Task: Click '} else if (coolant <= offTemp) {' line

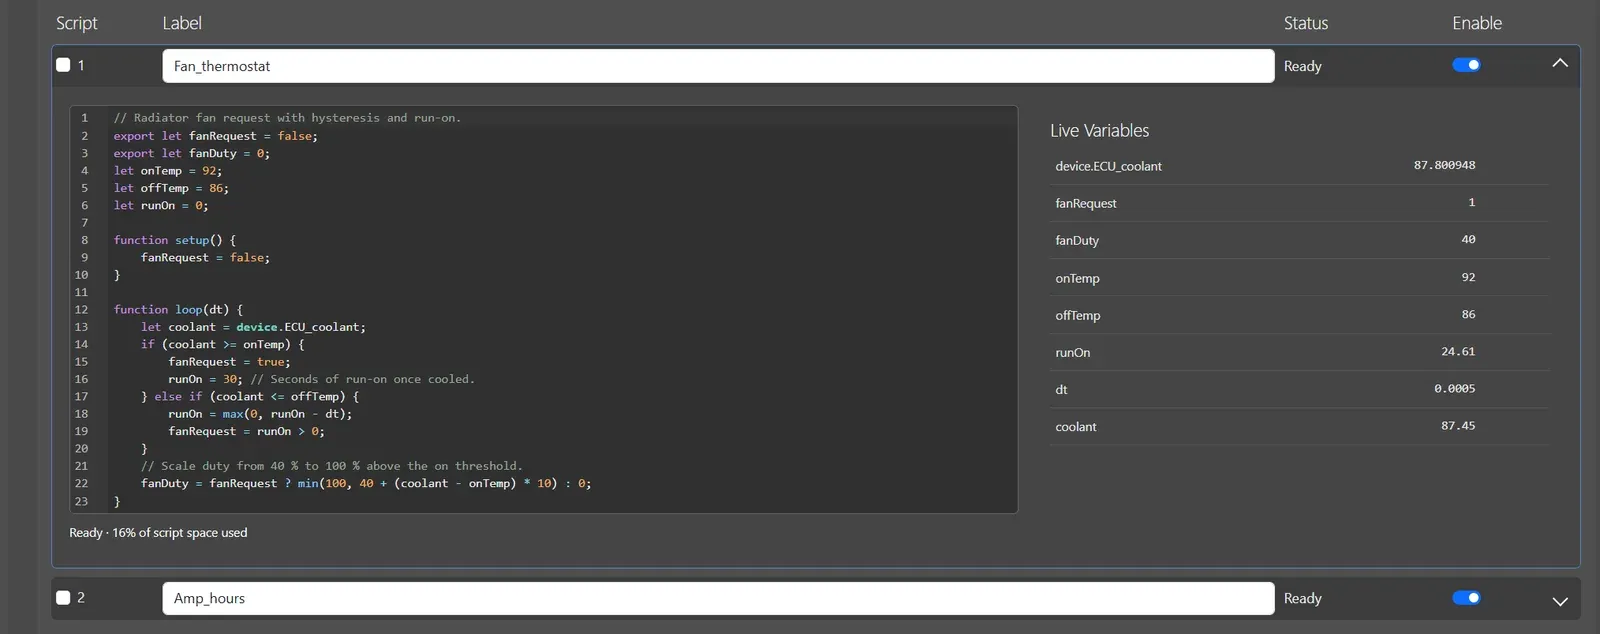Action: pos(250,397)
